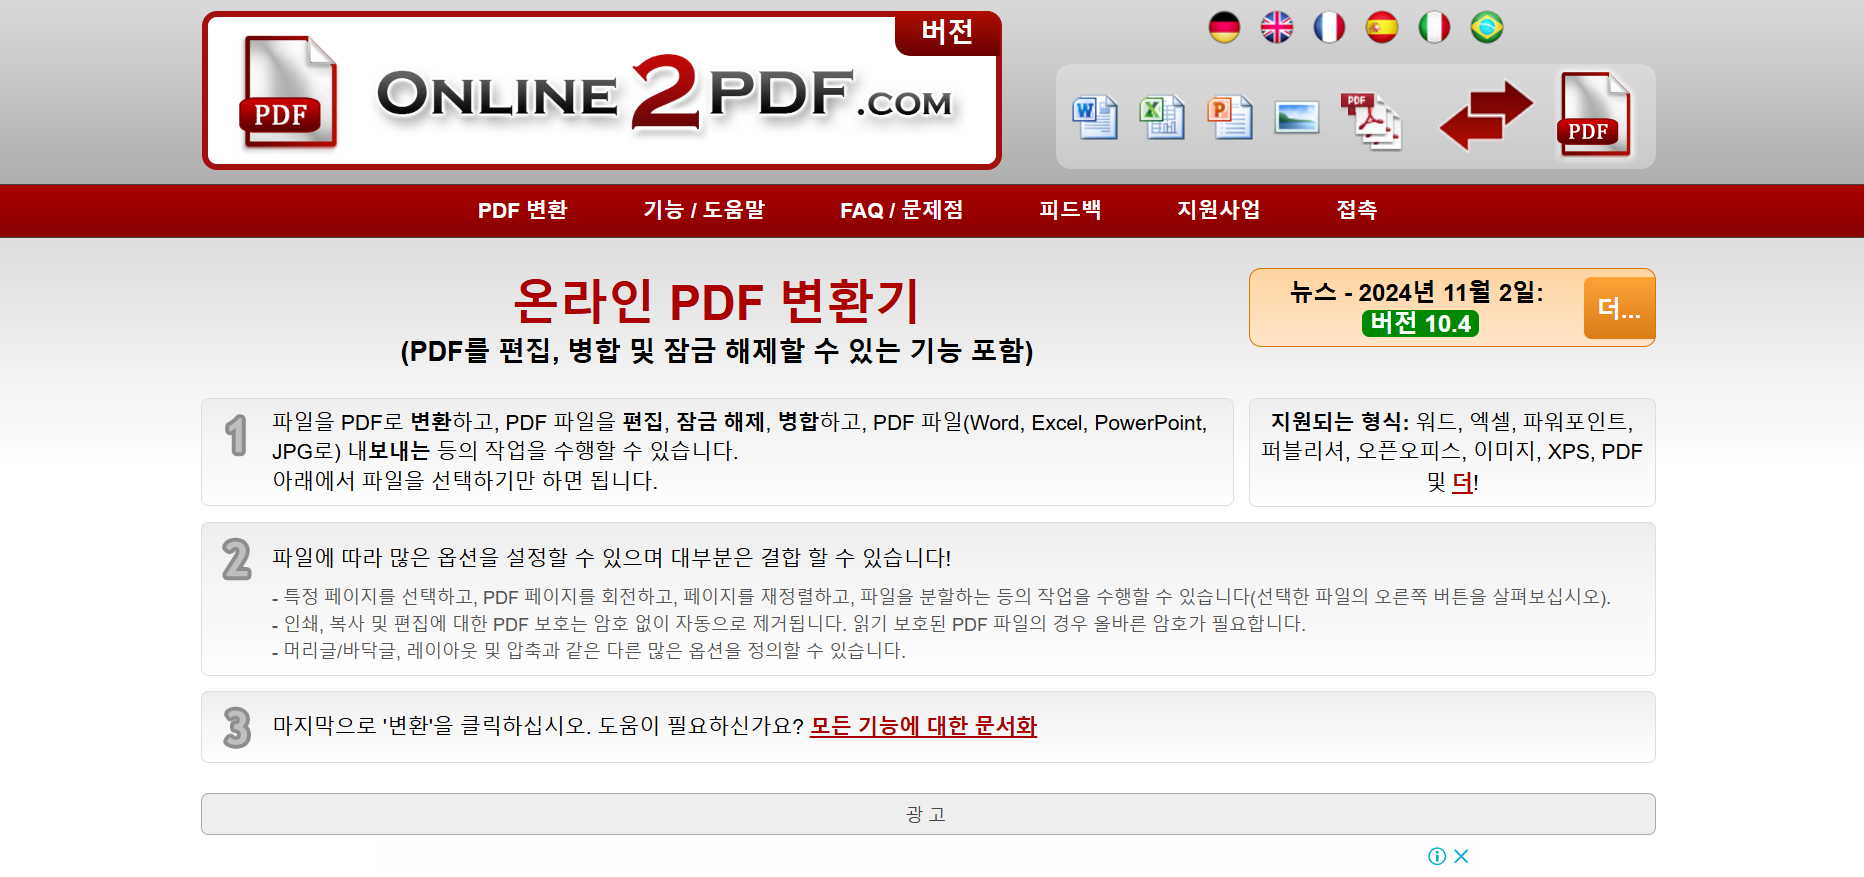
Task: Click the Excel spreadsheet icon
Action: click(1162, 117)
